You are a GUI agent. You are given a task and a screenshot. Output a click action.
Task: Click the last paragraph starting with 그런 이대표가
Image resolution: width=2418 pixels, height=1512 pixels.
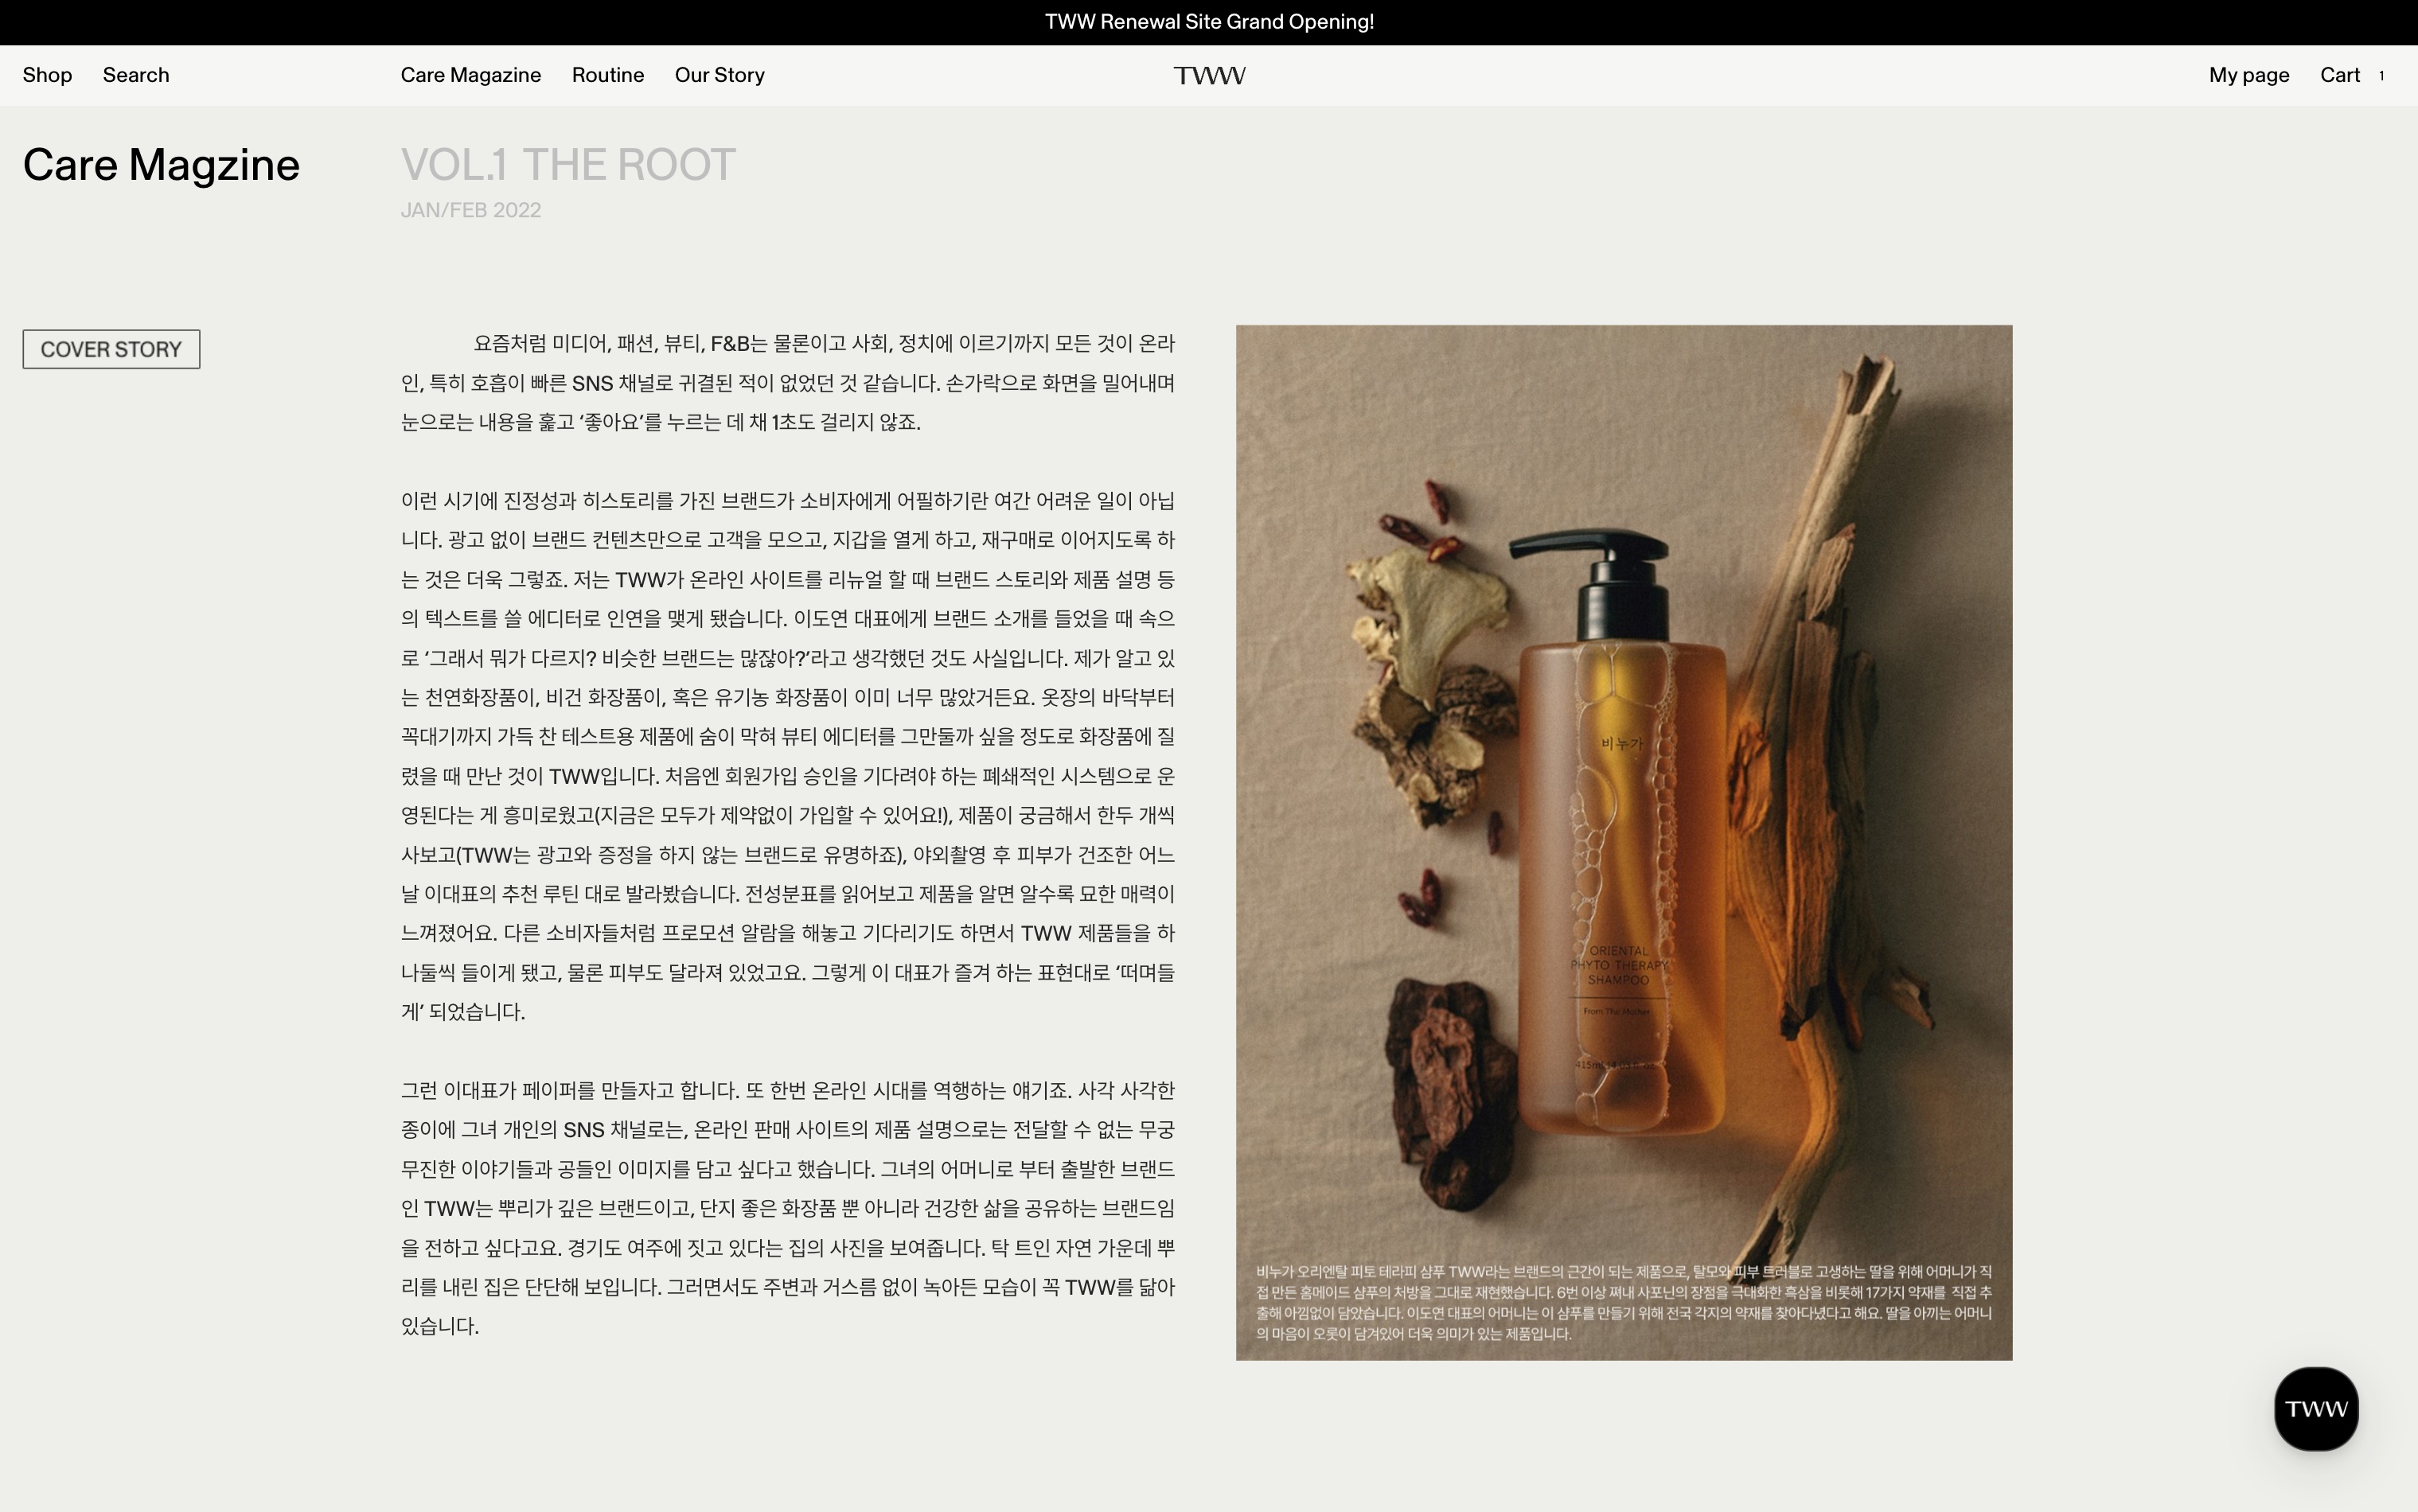coord(787,1208)
